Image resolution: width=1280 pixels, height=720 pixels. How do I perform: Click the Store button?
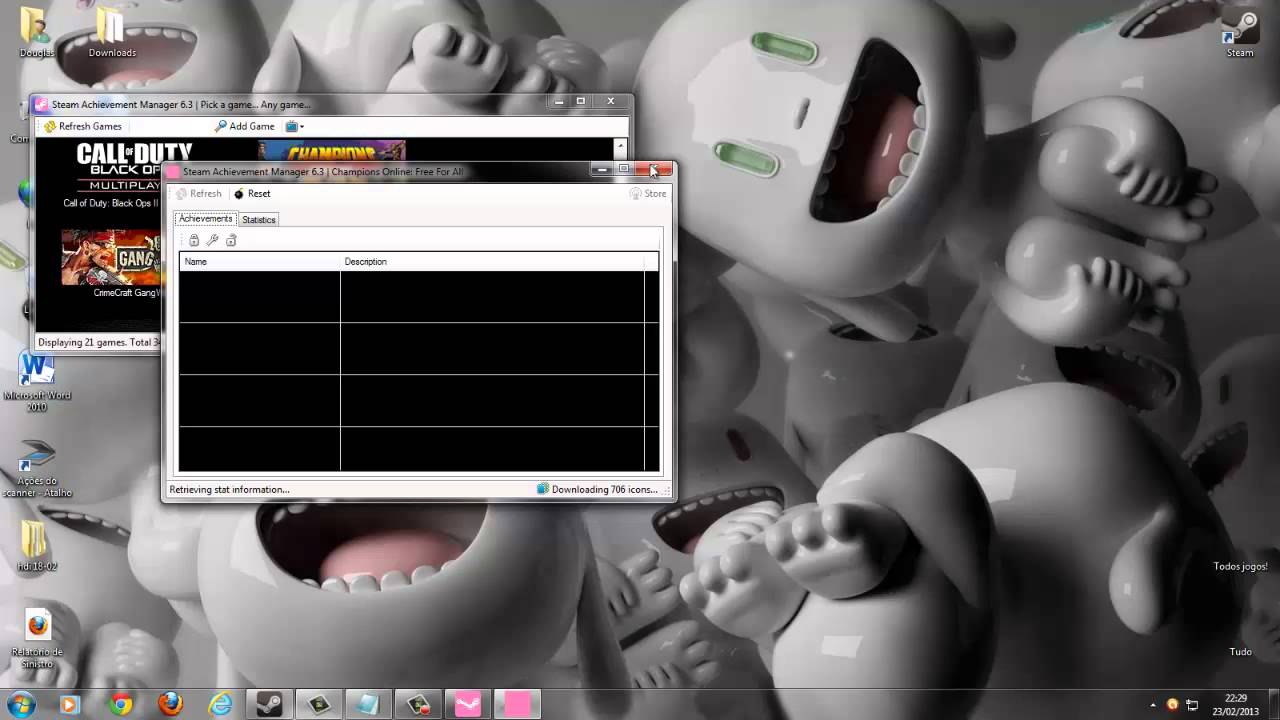pos(648,194)
